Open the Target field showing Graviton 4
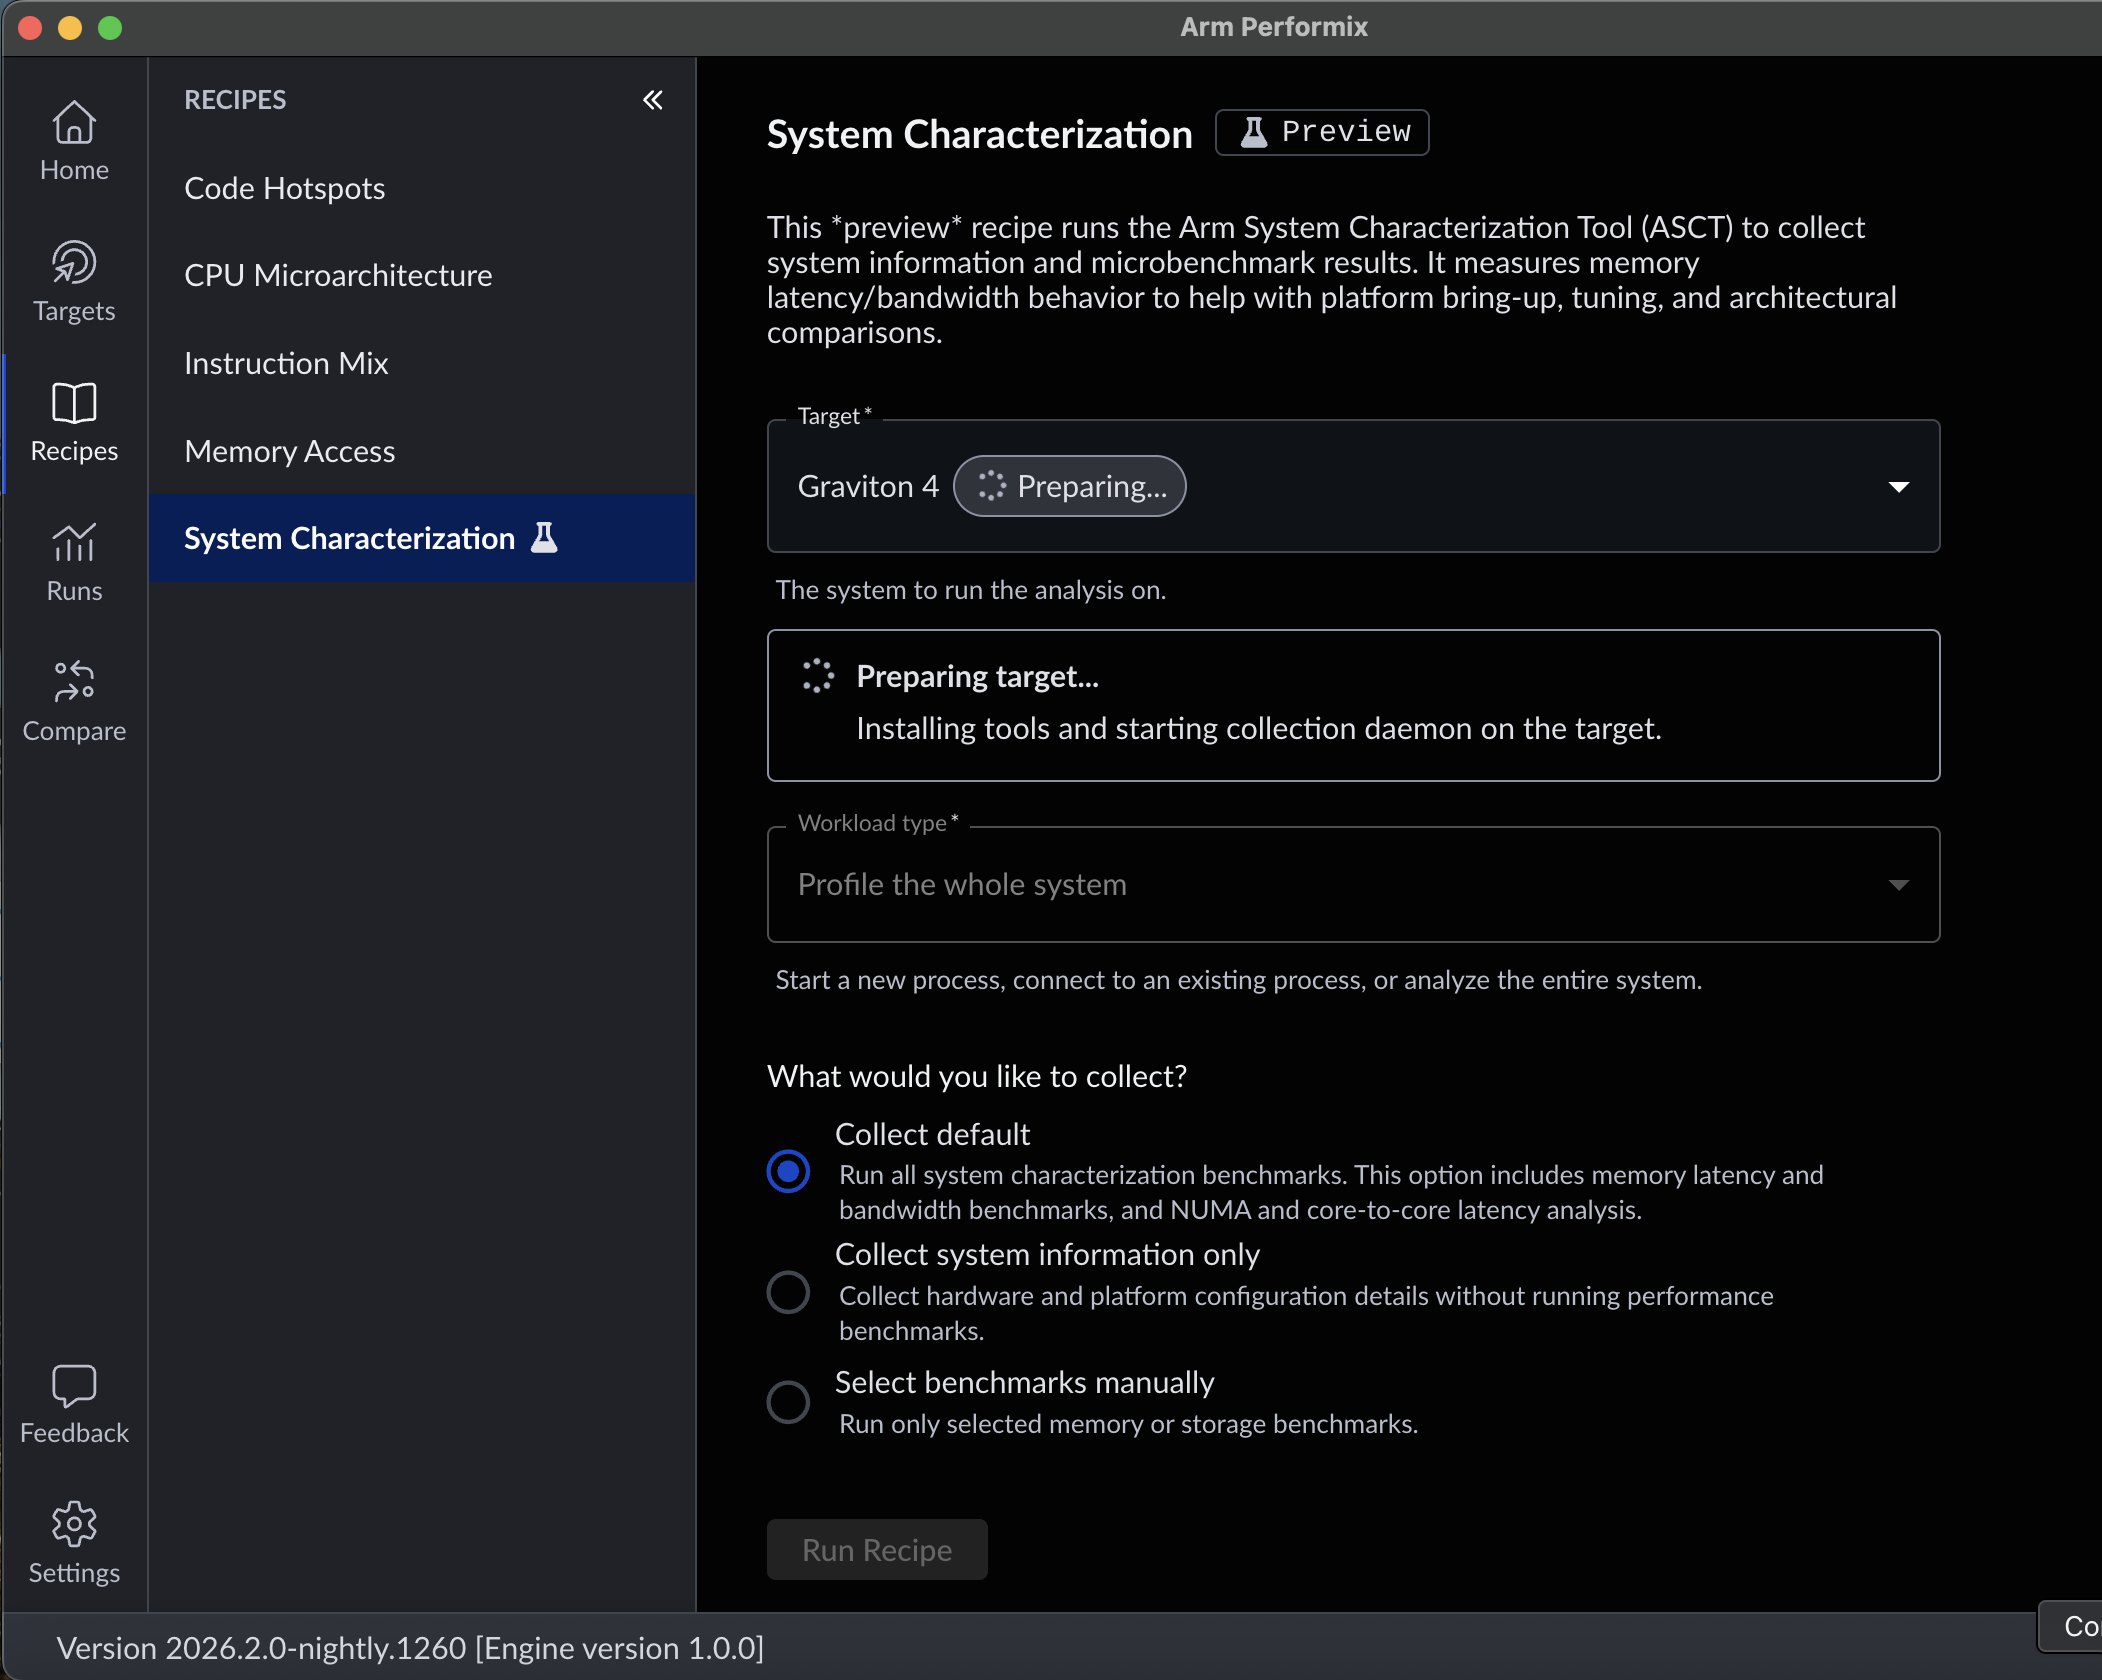This screenshot has height=1680, width=2102. point(1353,486)
